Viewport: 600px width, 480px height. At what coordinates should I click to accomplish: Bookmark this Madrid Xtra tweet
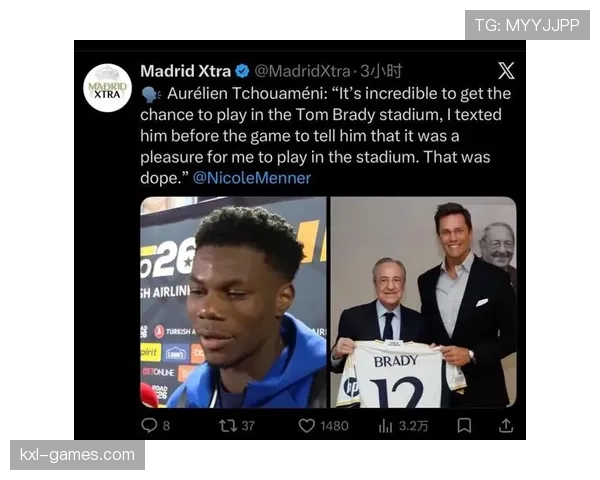point(464,425)
